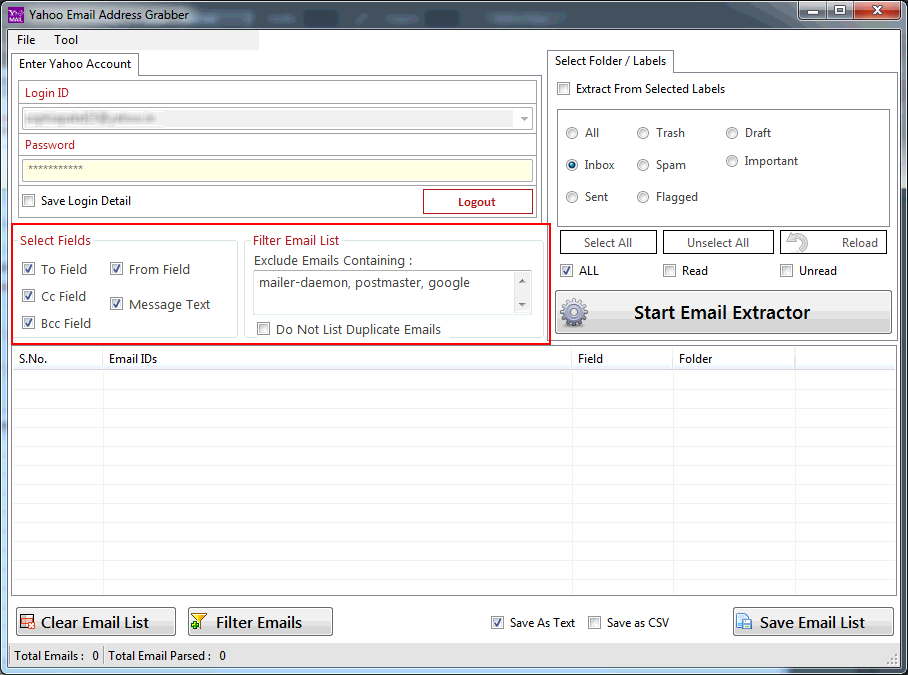
Task: Click the Unselect All button
Action: 718,243
